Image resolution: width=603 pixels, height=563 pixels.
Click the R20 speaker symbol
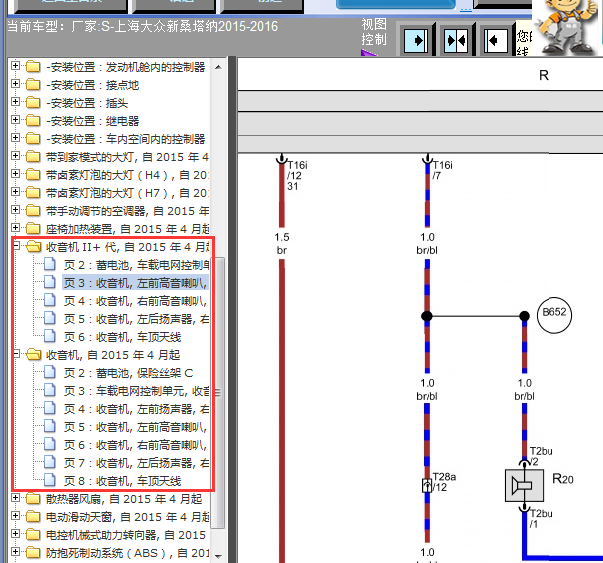coord(524,485)
